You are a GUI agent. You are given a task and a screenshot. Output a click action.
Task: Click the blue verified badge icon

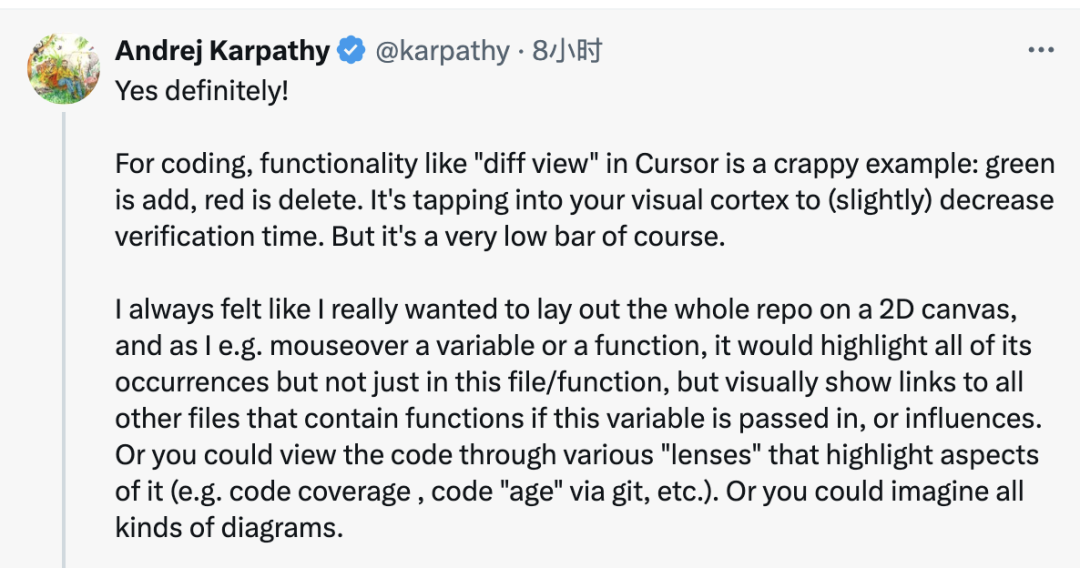tap(351, 50)
